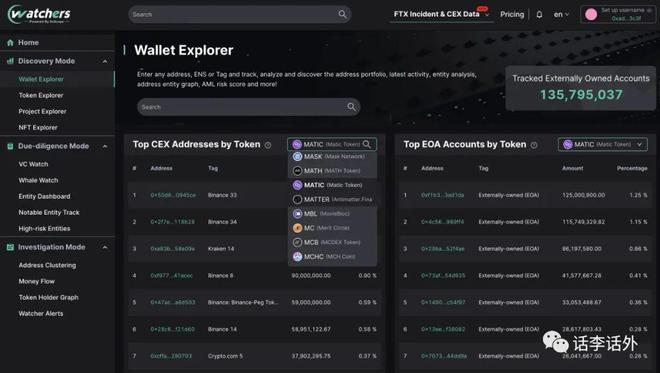This screenshot has width=660, height=373.
Task: Click MATIC icon in EOA token selector
Action: [x=567, y=144]
